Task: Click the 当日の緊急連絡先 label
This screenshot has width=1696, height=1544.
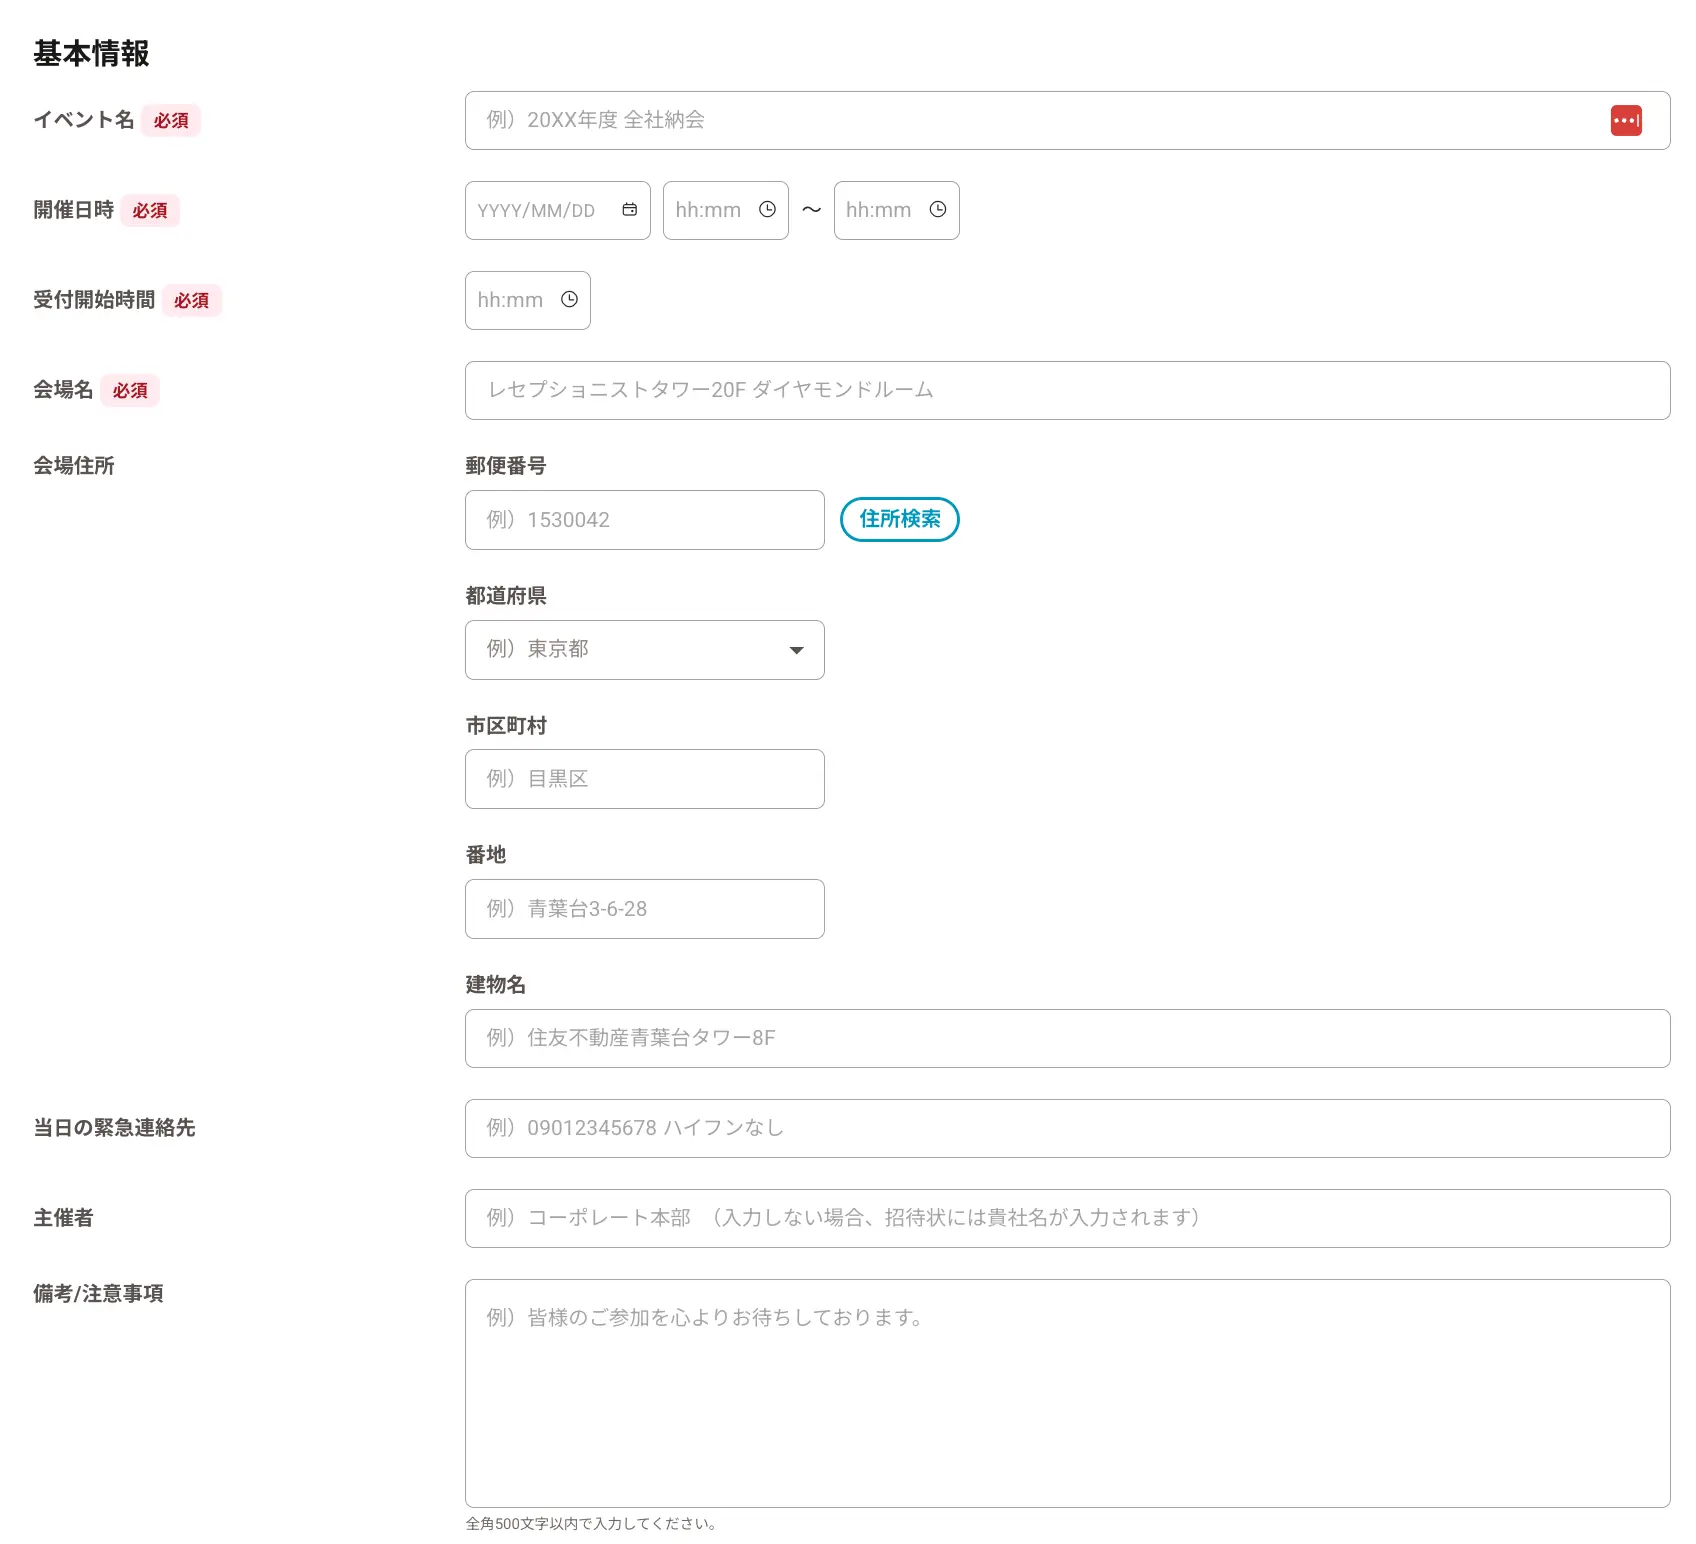Action: (114, 1128)
